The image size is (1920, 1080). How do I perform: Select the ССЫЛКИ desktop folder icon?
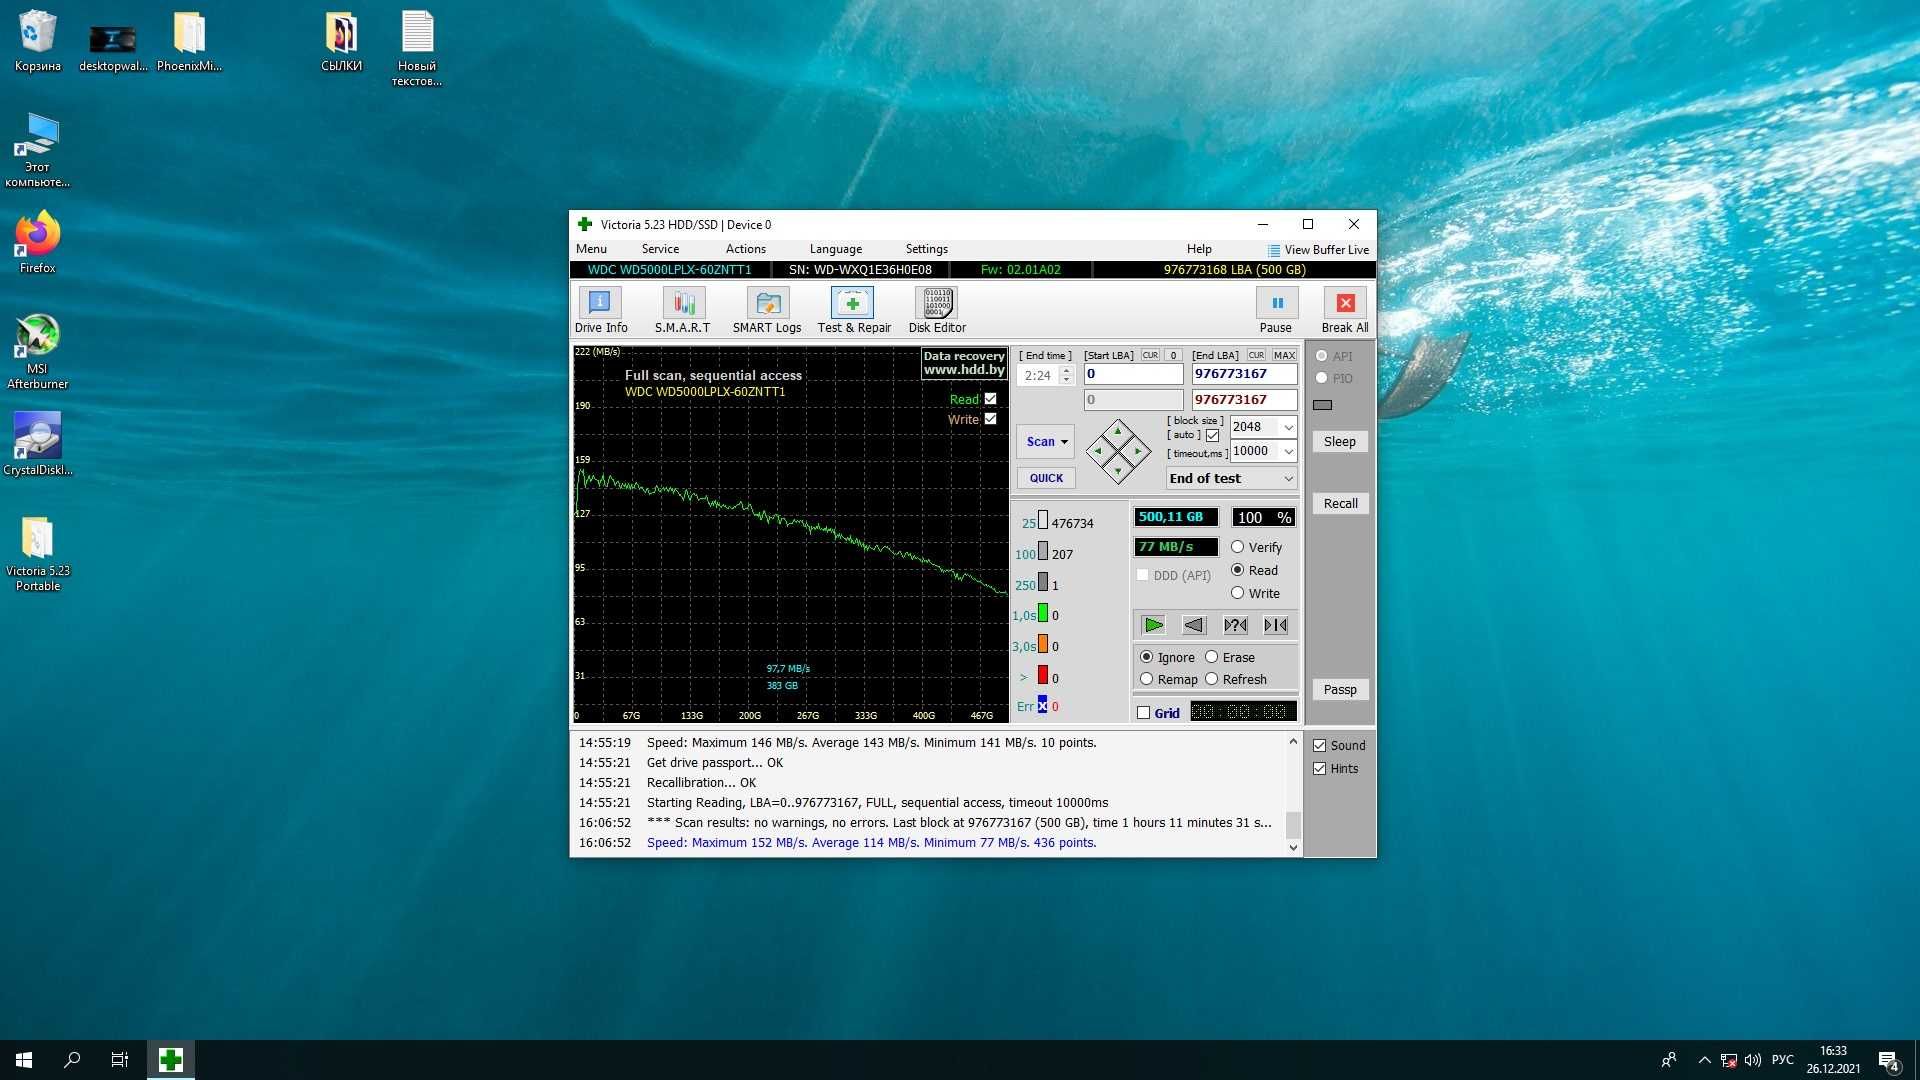point(341,42)
